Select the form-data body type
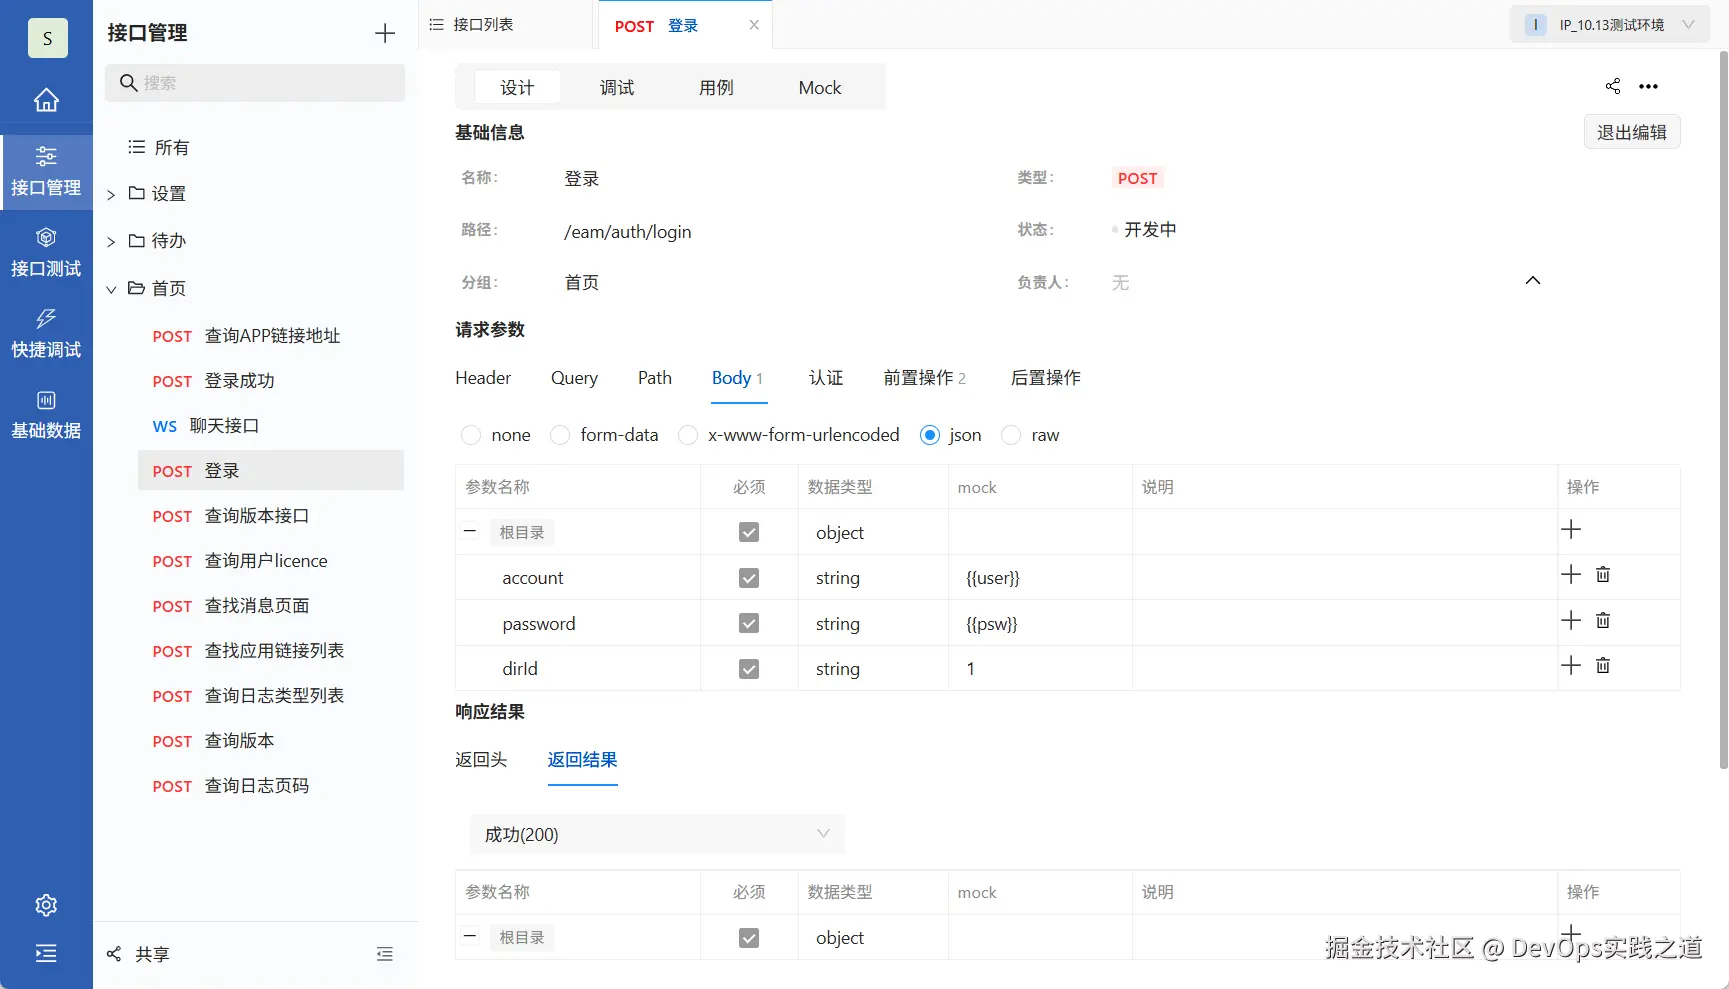Viewport: 1729px width, 989px height. pos(560,435)
